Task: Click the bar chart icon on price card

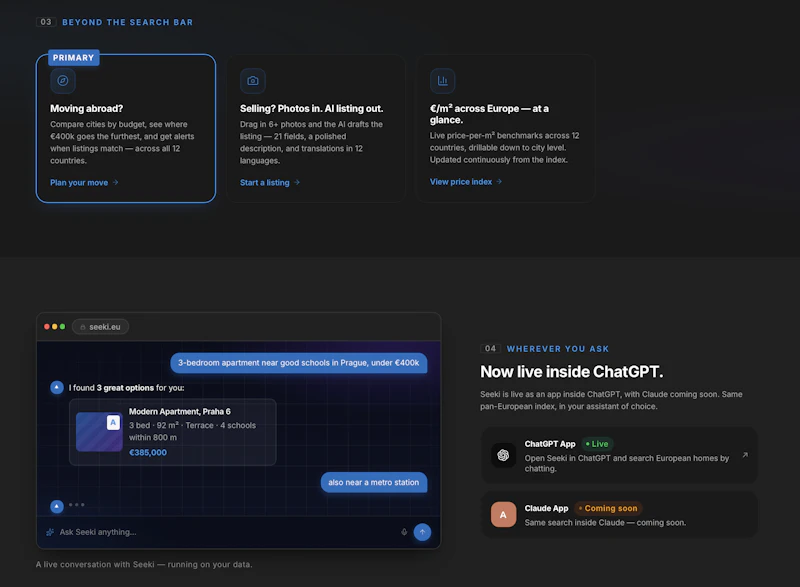Action: point(442,81)
